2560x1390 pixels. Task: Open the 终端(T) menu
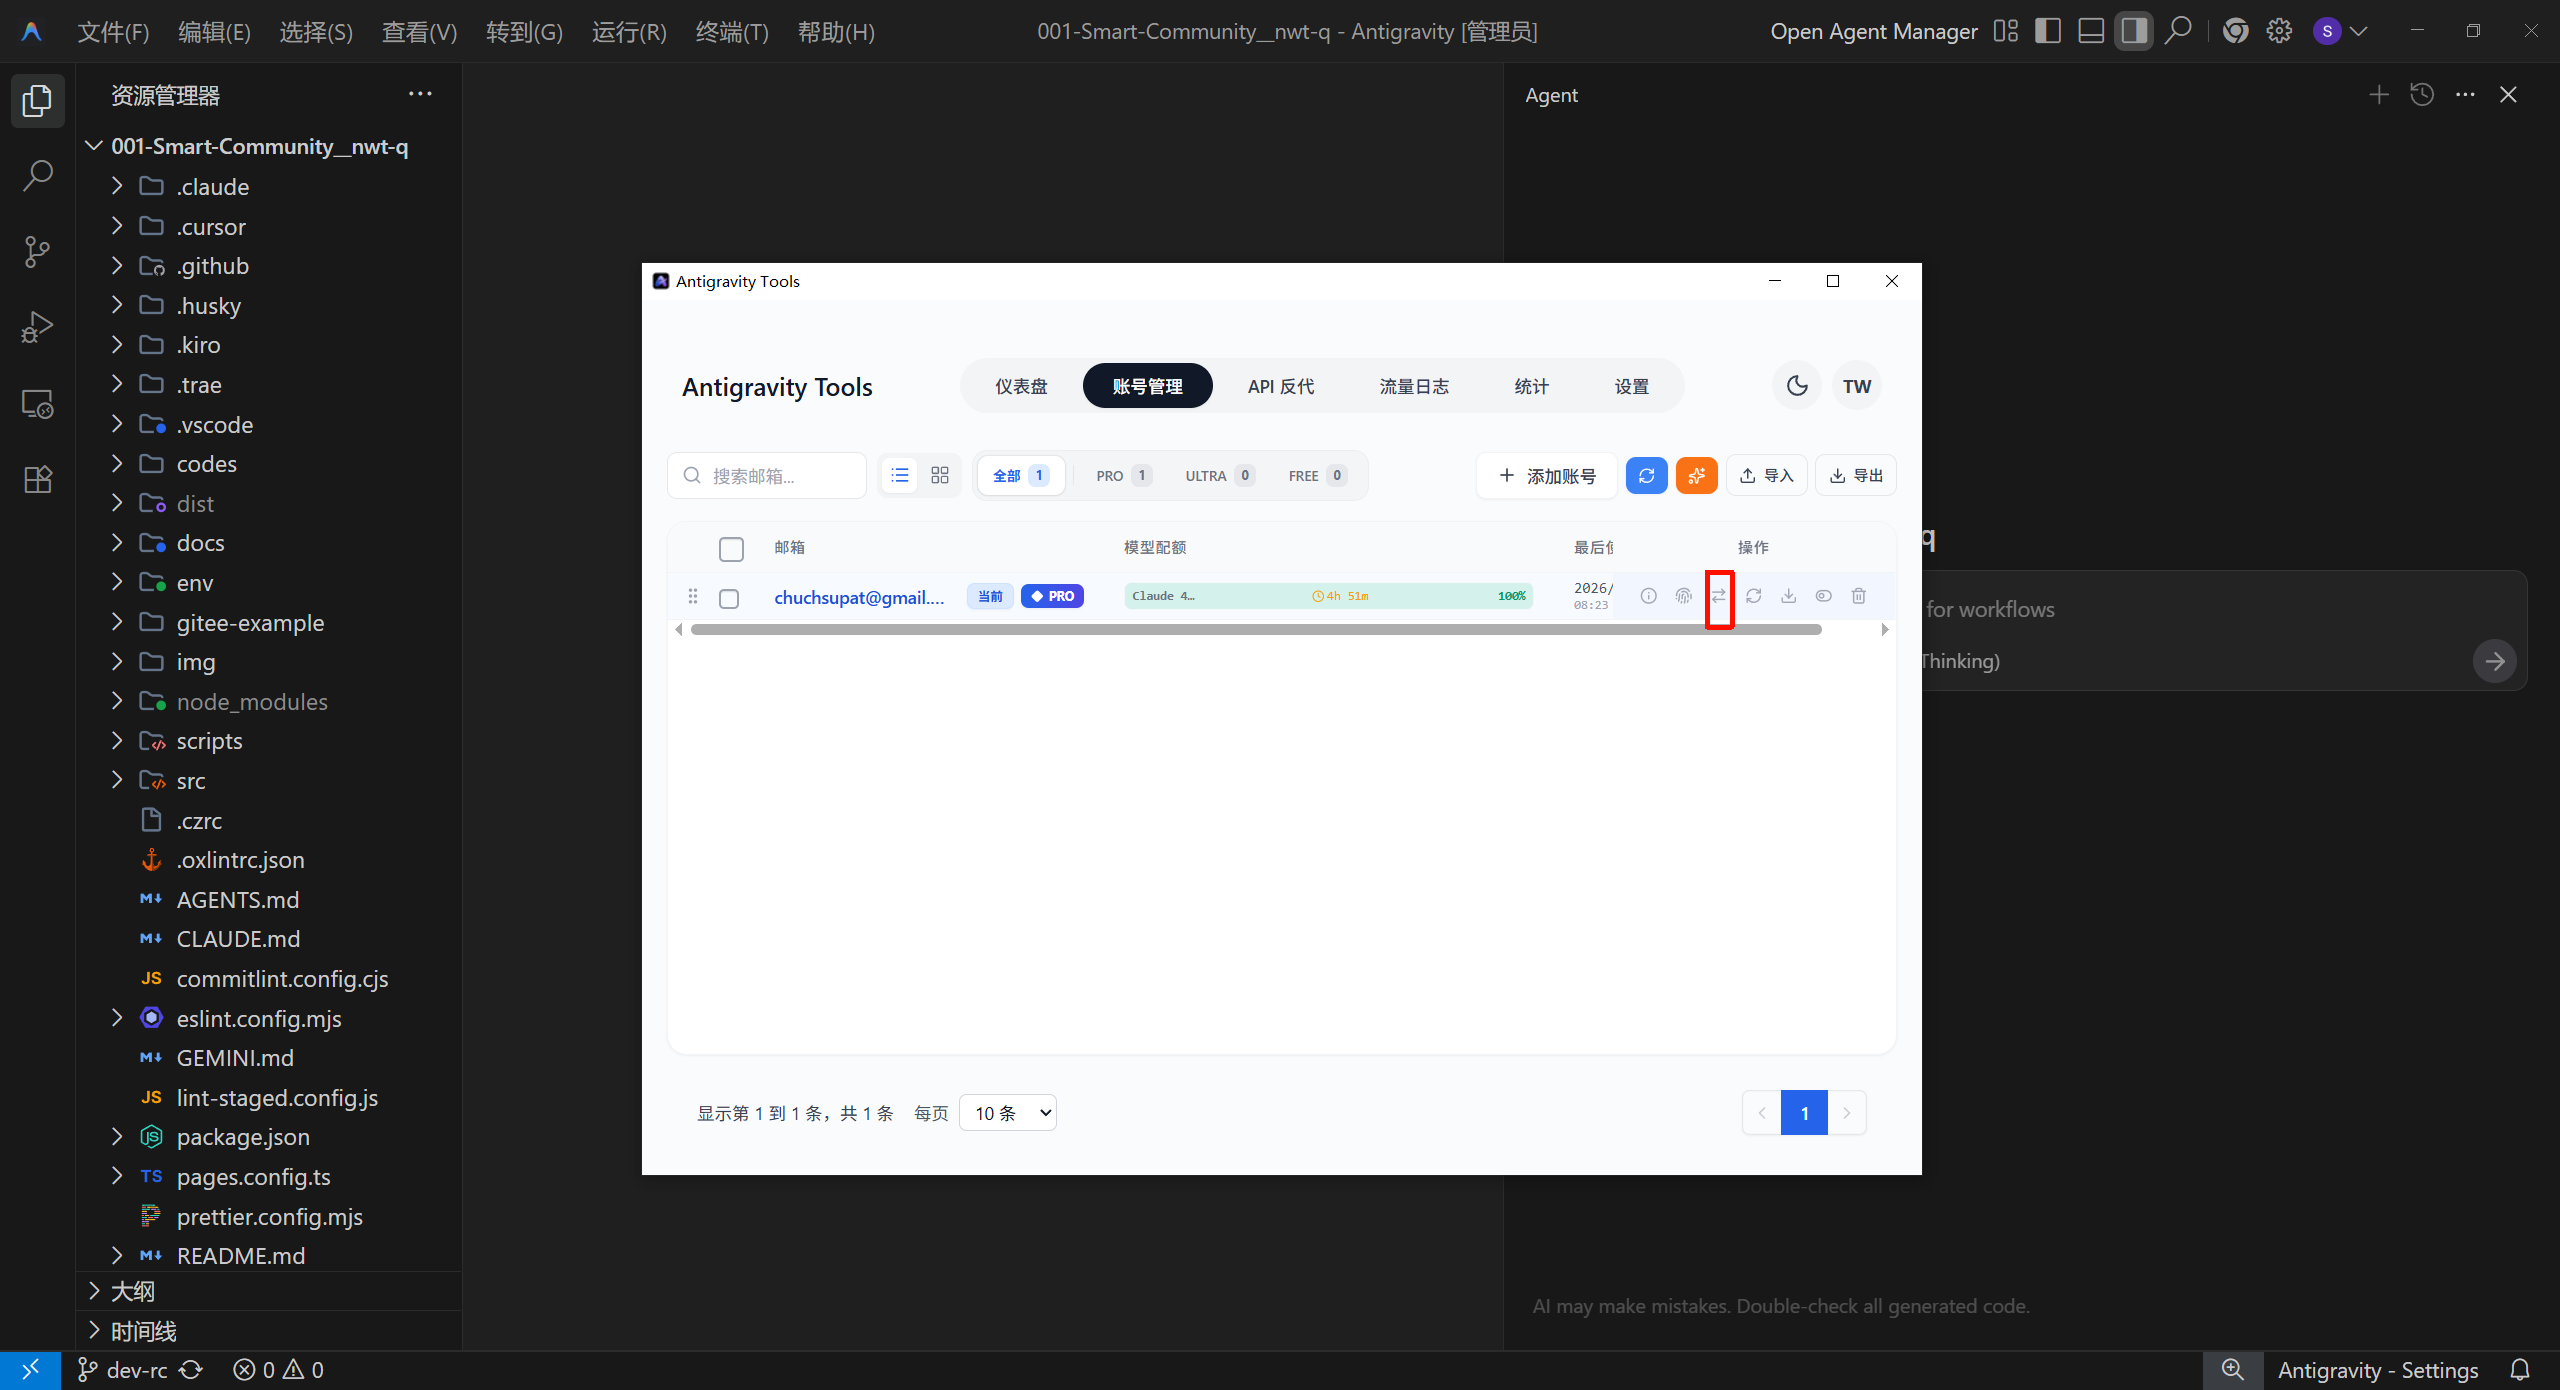731,32
